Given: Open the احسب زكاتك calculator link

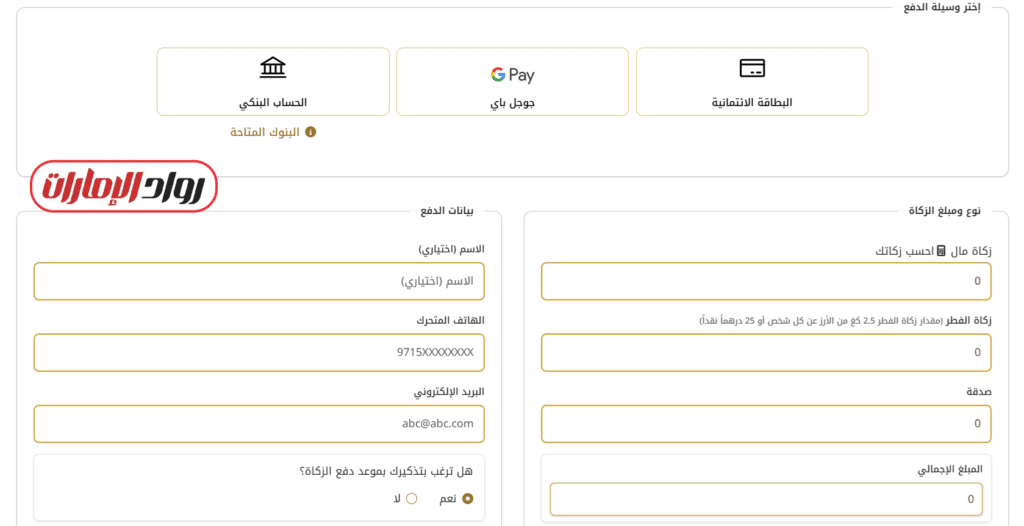Looking at the screenshot, I should (x=904, y=251).
